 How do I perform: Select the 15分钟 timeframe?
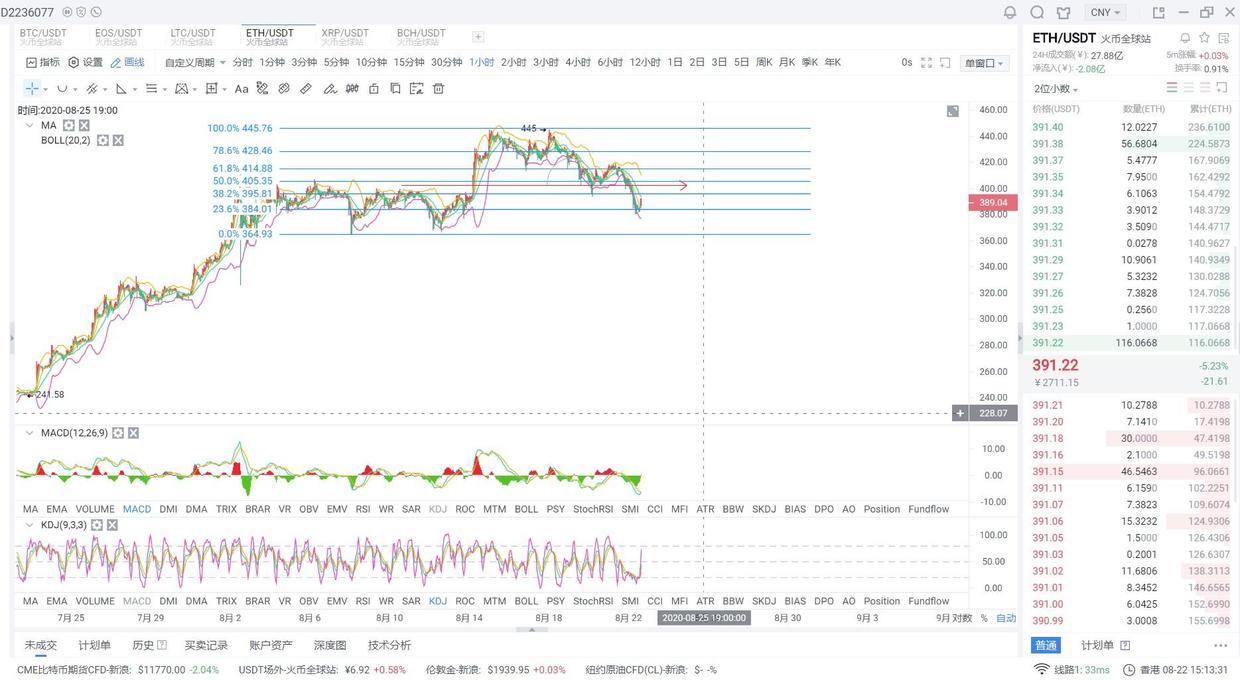pyautogui.click(x=409, y=62)
